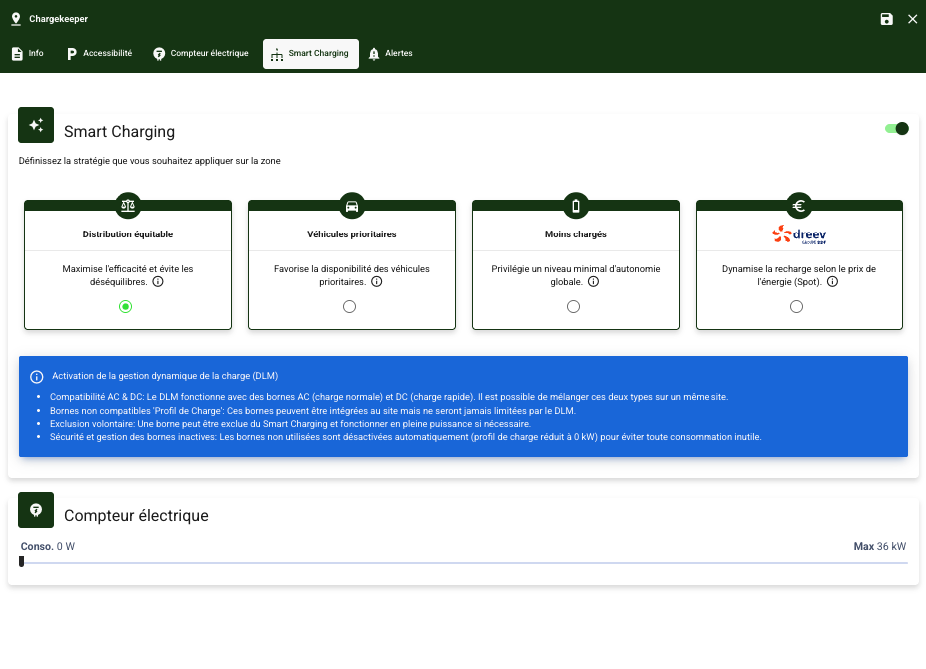Click the Smart Charging sparkle header icon

36,125
